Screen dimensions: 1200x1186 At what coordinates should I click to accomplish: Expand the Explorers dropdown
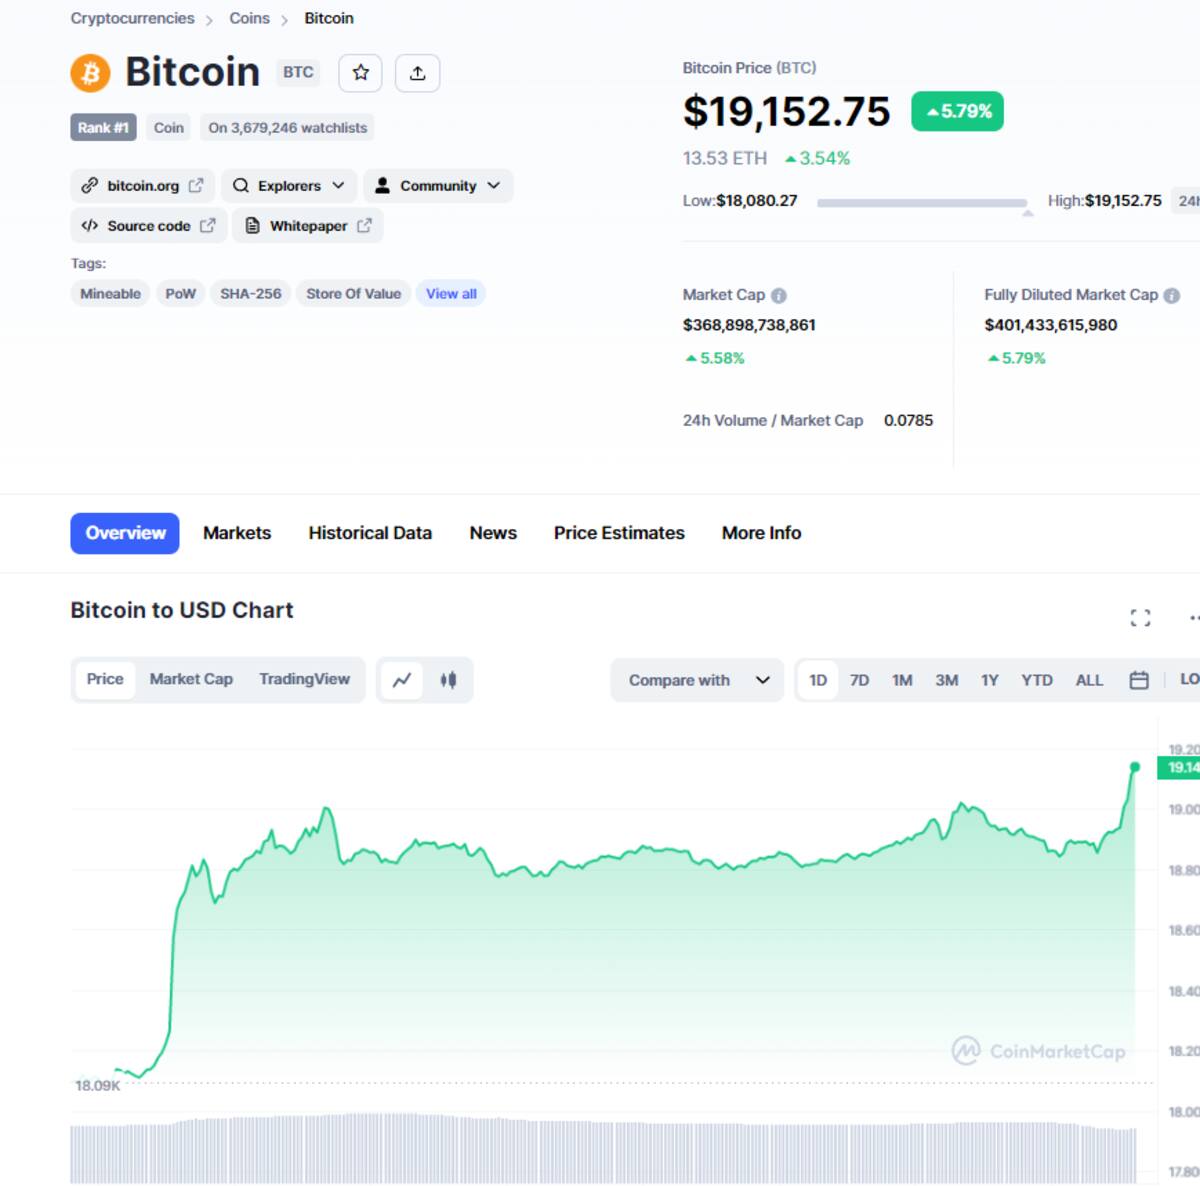click(289, 186)
